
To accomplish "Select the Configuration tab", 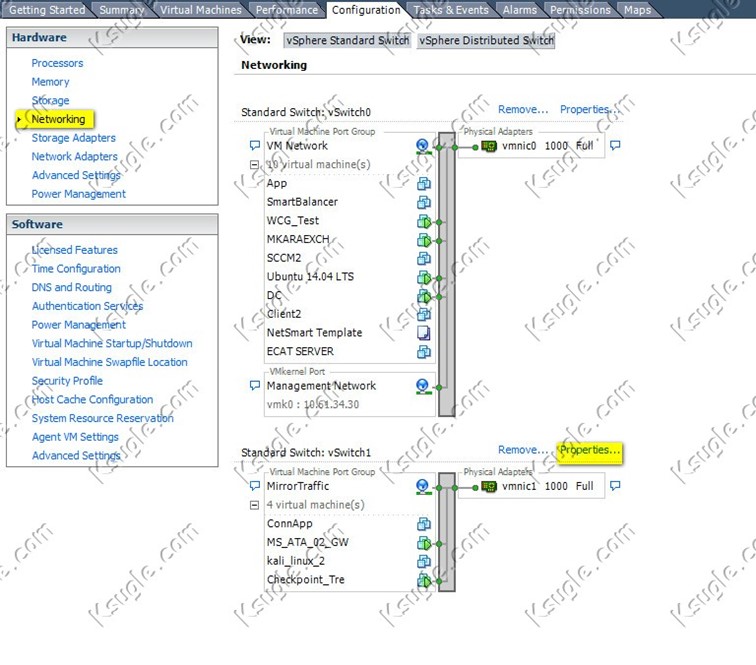I will click(366, 10).
